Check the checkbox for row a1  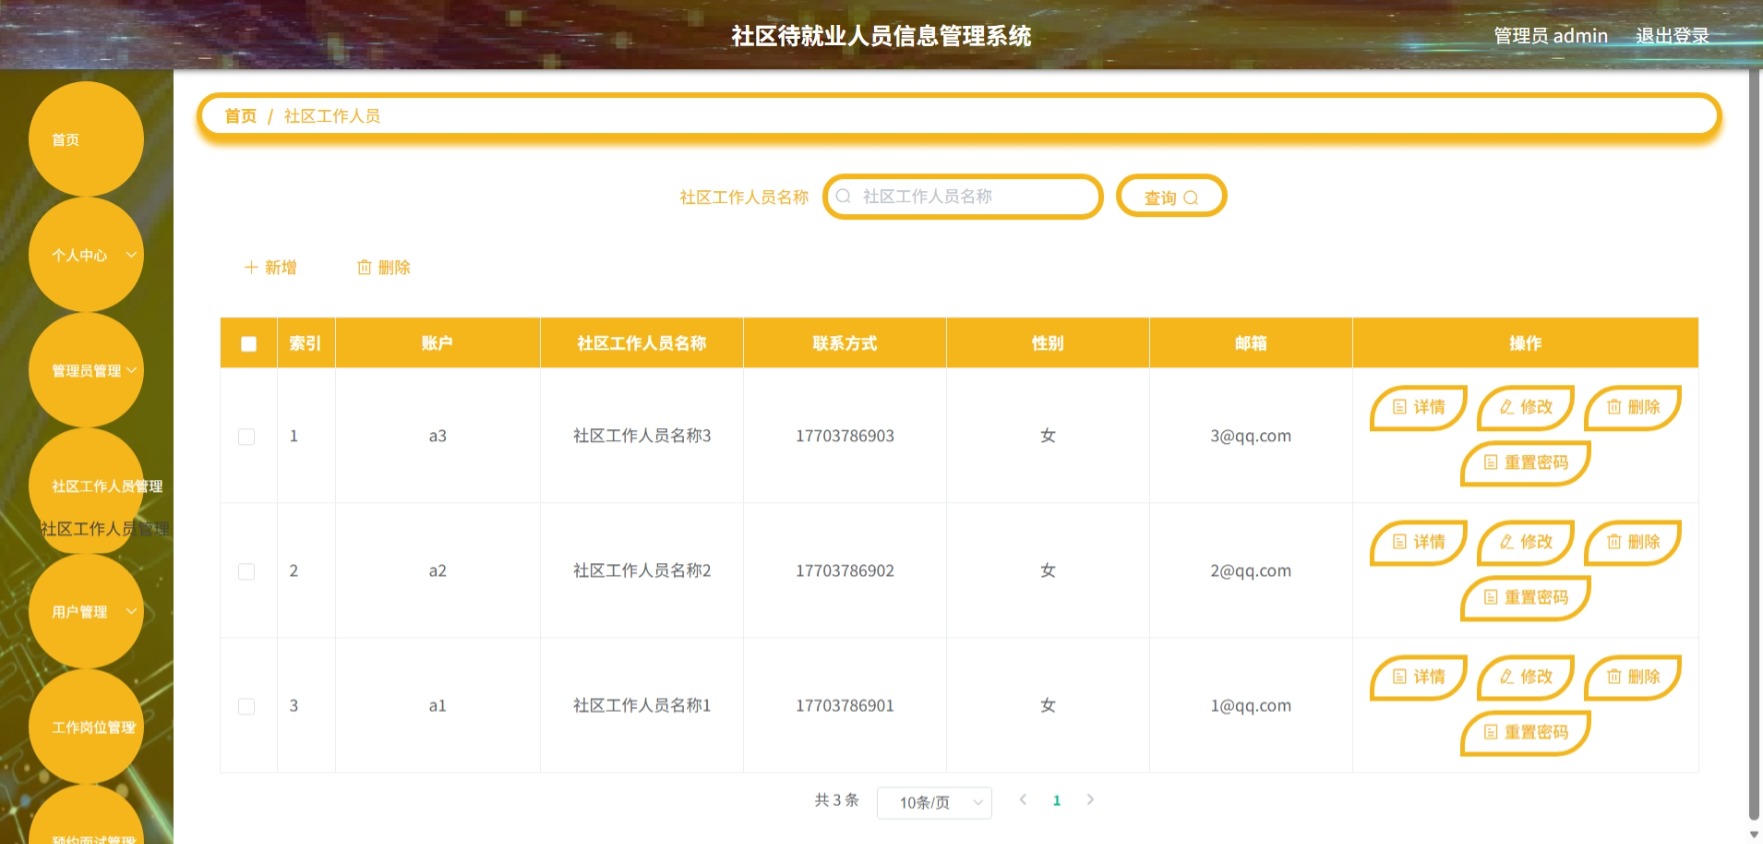[x=246, y=707]
